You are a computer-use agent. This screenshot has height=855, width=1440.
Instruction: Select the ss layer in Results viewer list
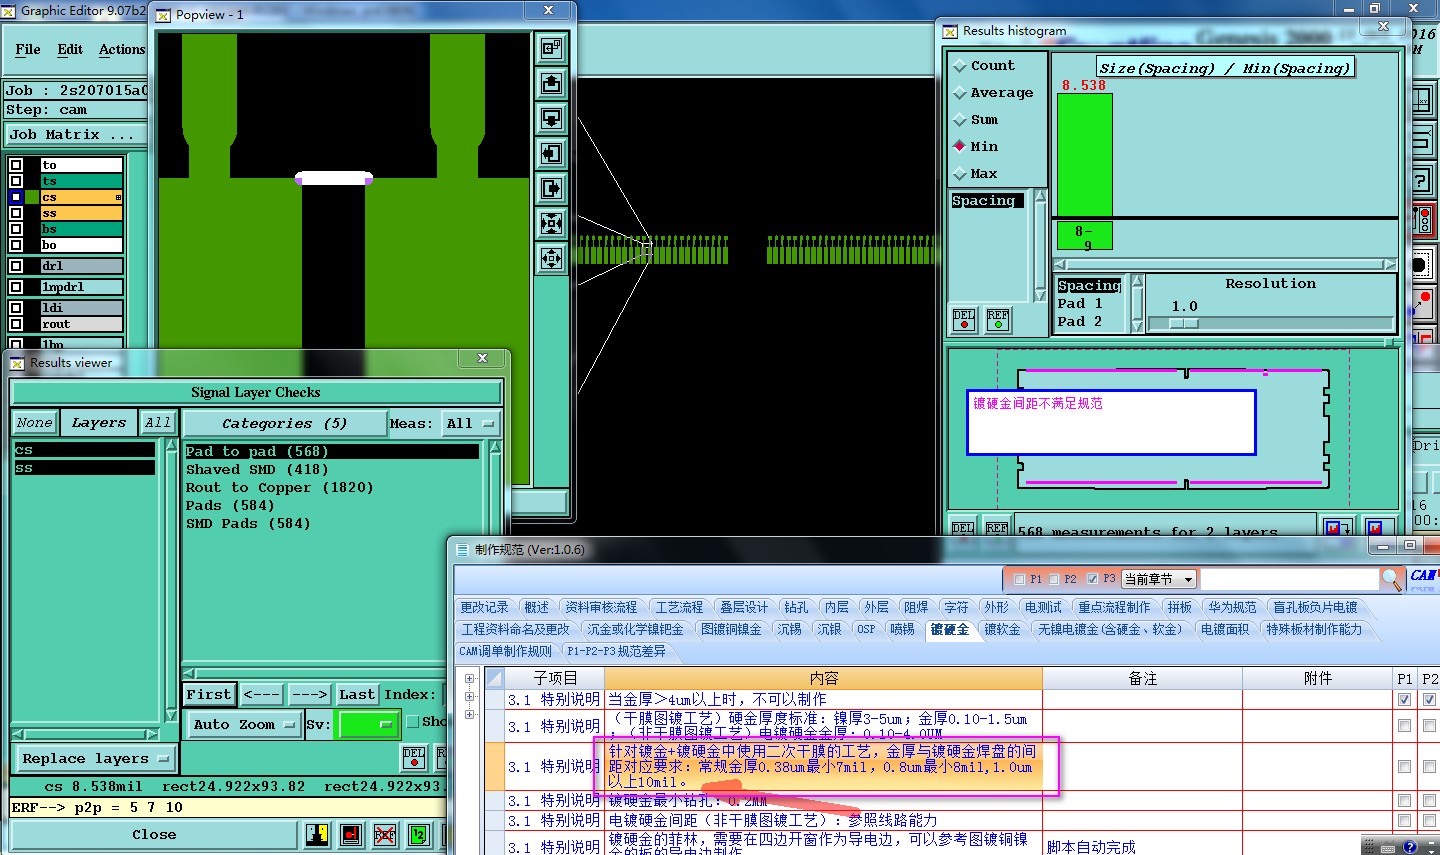coord(84,468)
